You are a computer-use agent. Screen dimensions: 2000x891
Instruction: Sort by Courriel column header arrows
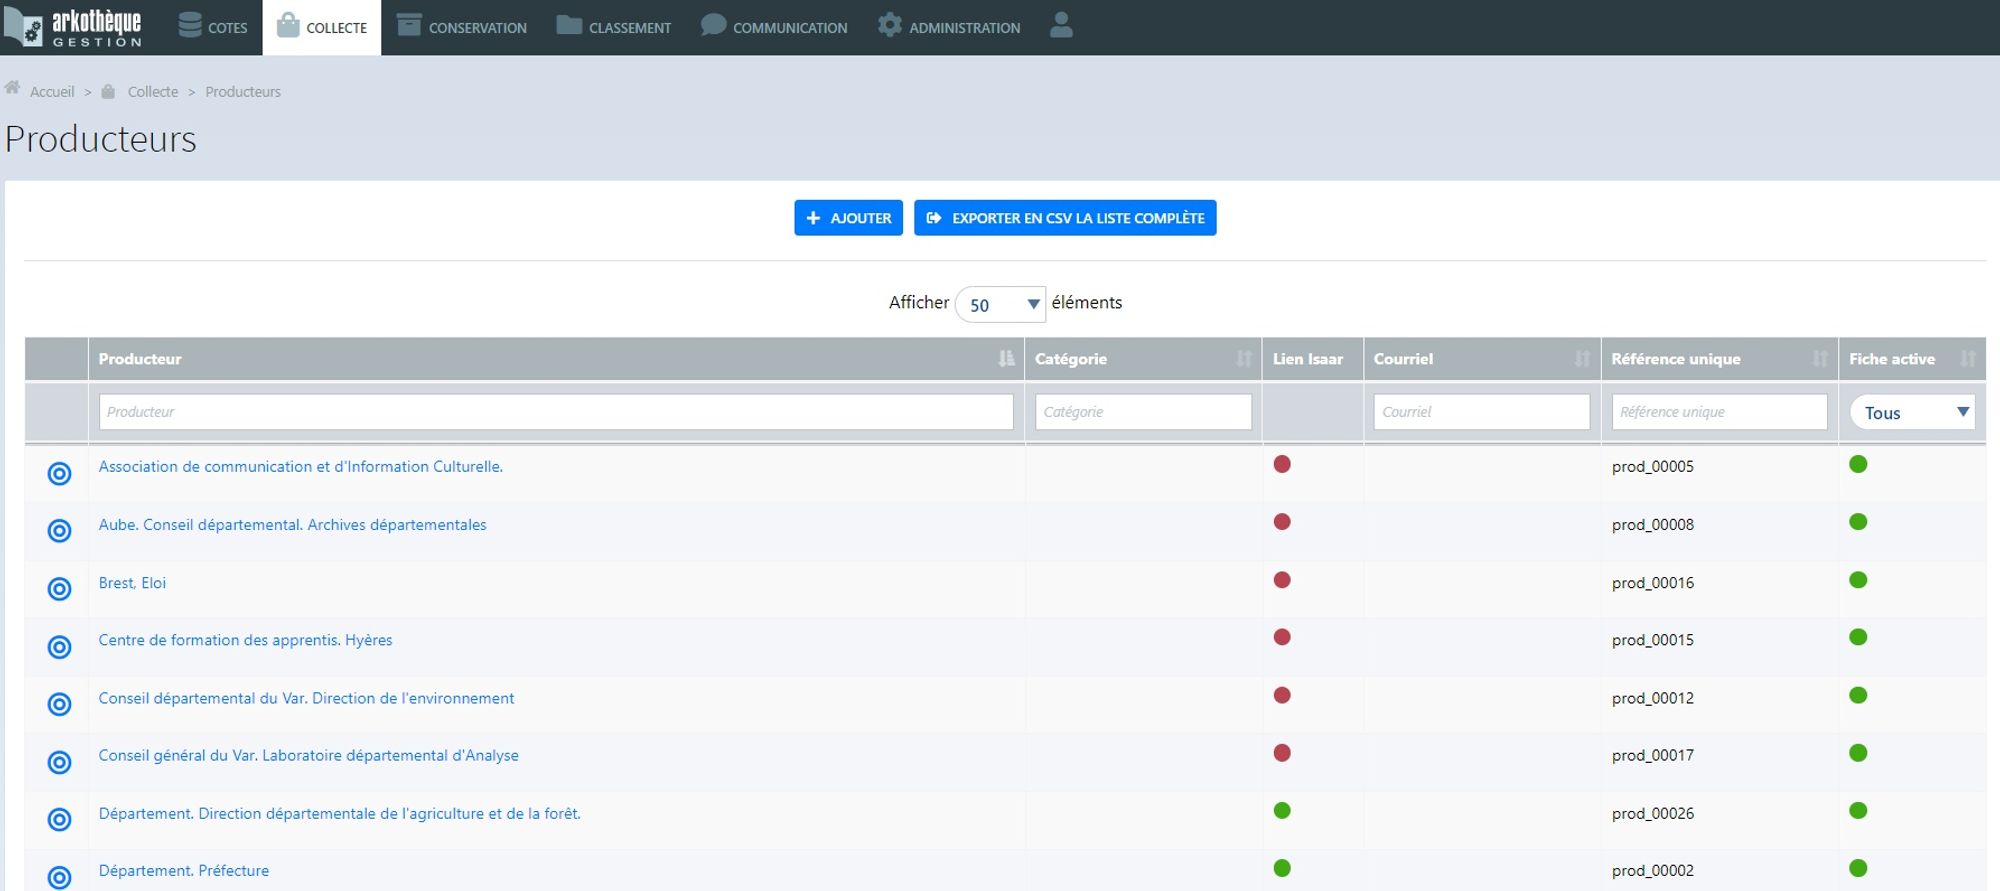click(1581, 359)
